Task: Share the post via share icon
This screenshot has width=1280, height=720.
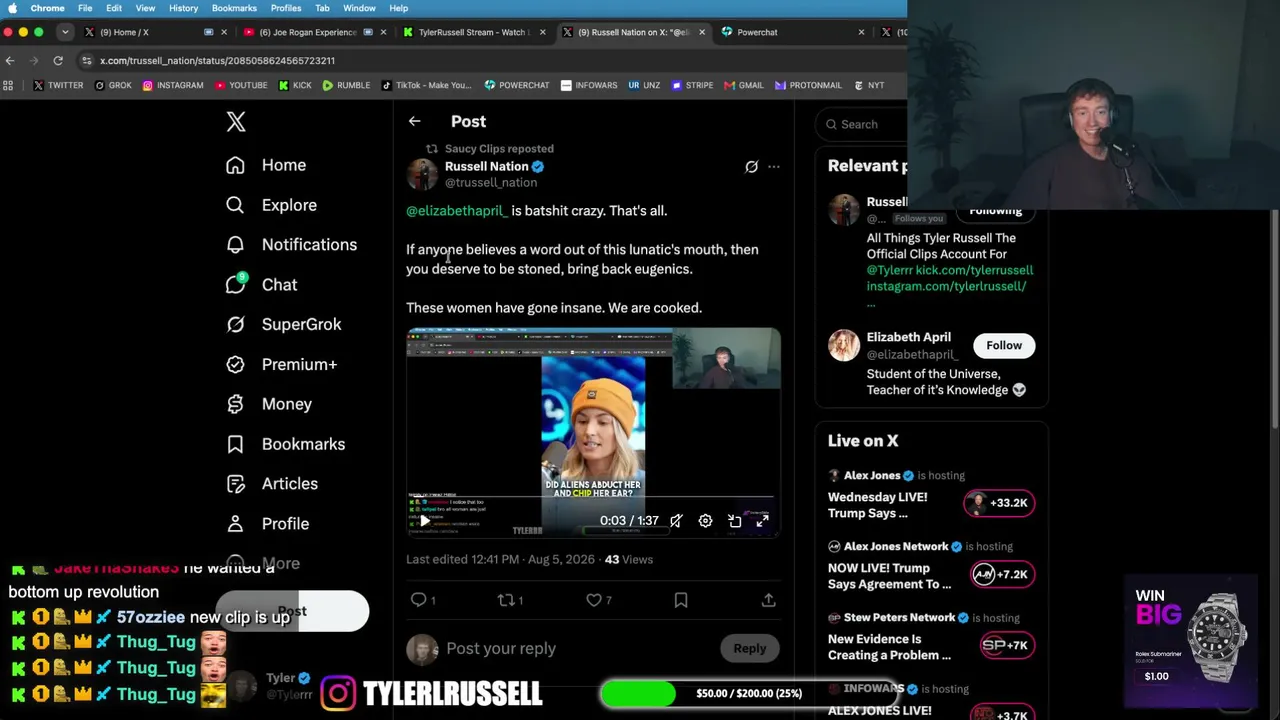Action: [x=768, y=600]
